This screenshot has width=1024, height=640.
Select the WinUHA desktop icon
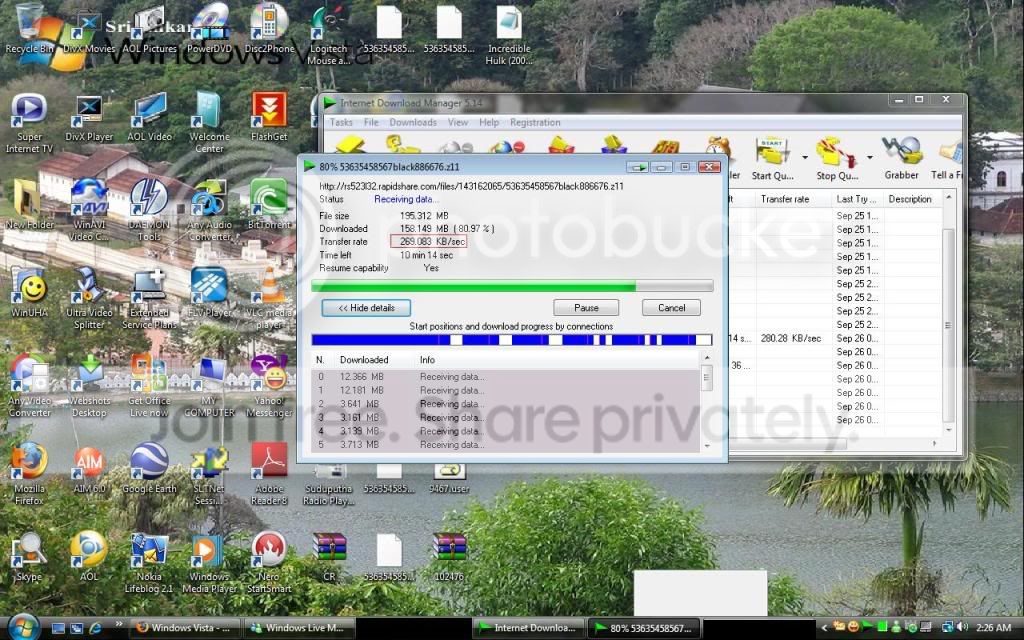[29, 294]
